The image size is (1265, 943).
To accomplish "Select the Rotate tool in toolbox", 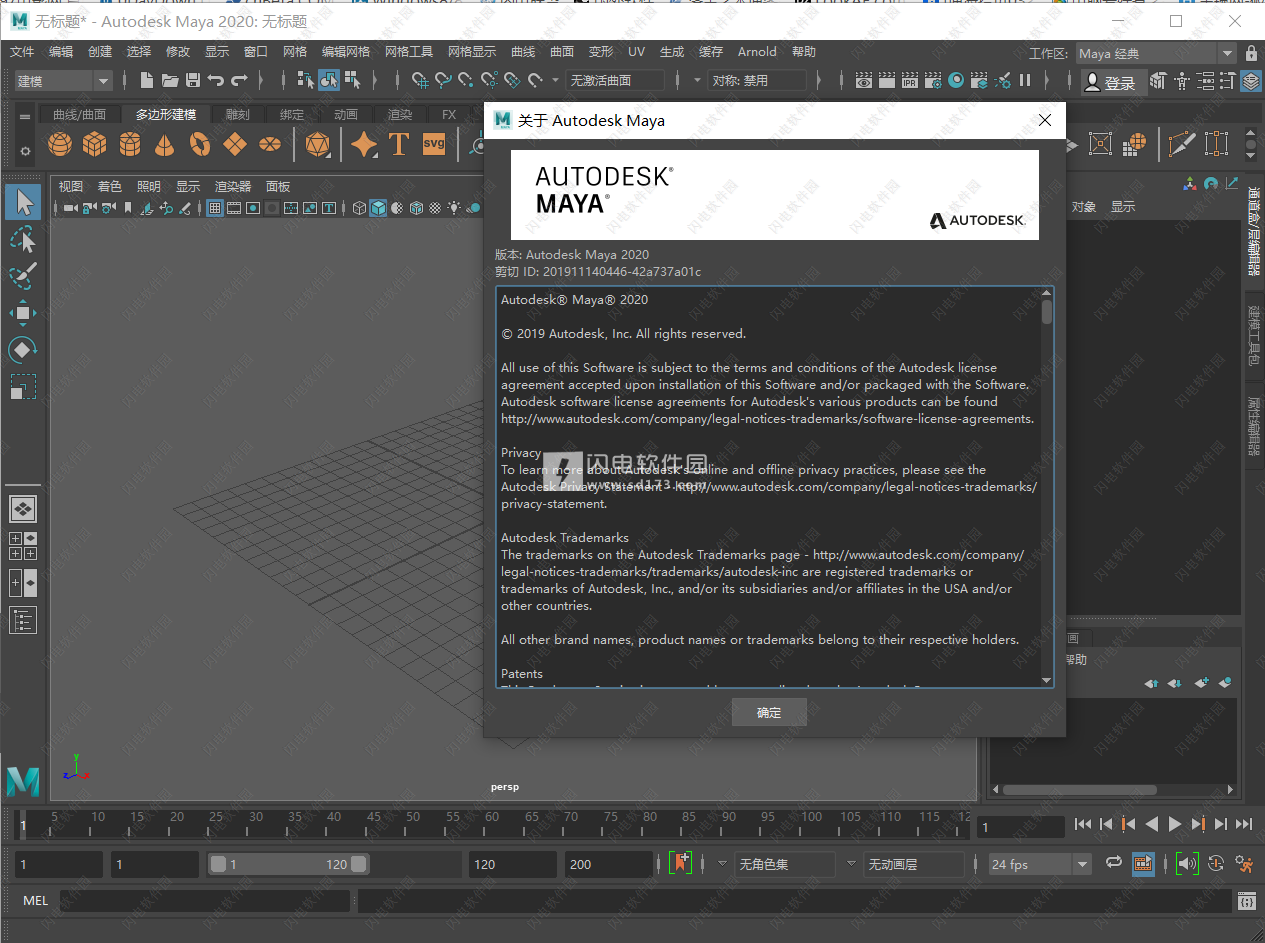I will 23,350.
